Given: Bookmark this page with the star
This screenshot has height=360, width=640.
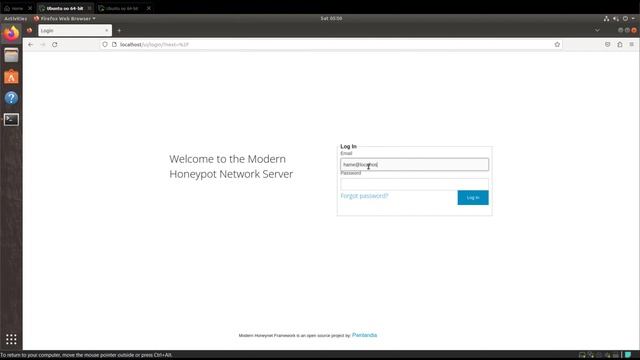Looking at the screenshot, I should 557,44.
